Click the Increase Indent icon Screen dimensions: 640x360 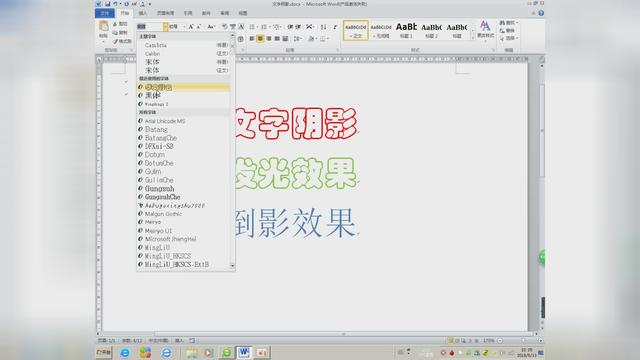[298, 27]
